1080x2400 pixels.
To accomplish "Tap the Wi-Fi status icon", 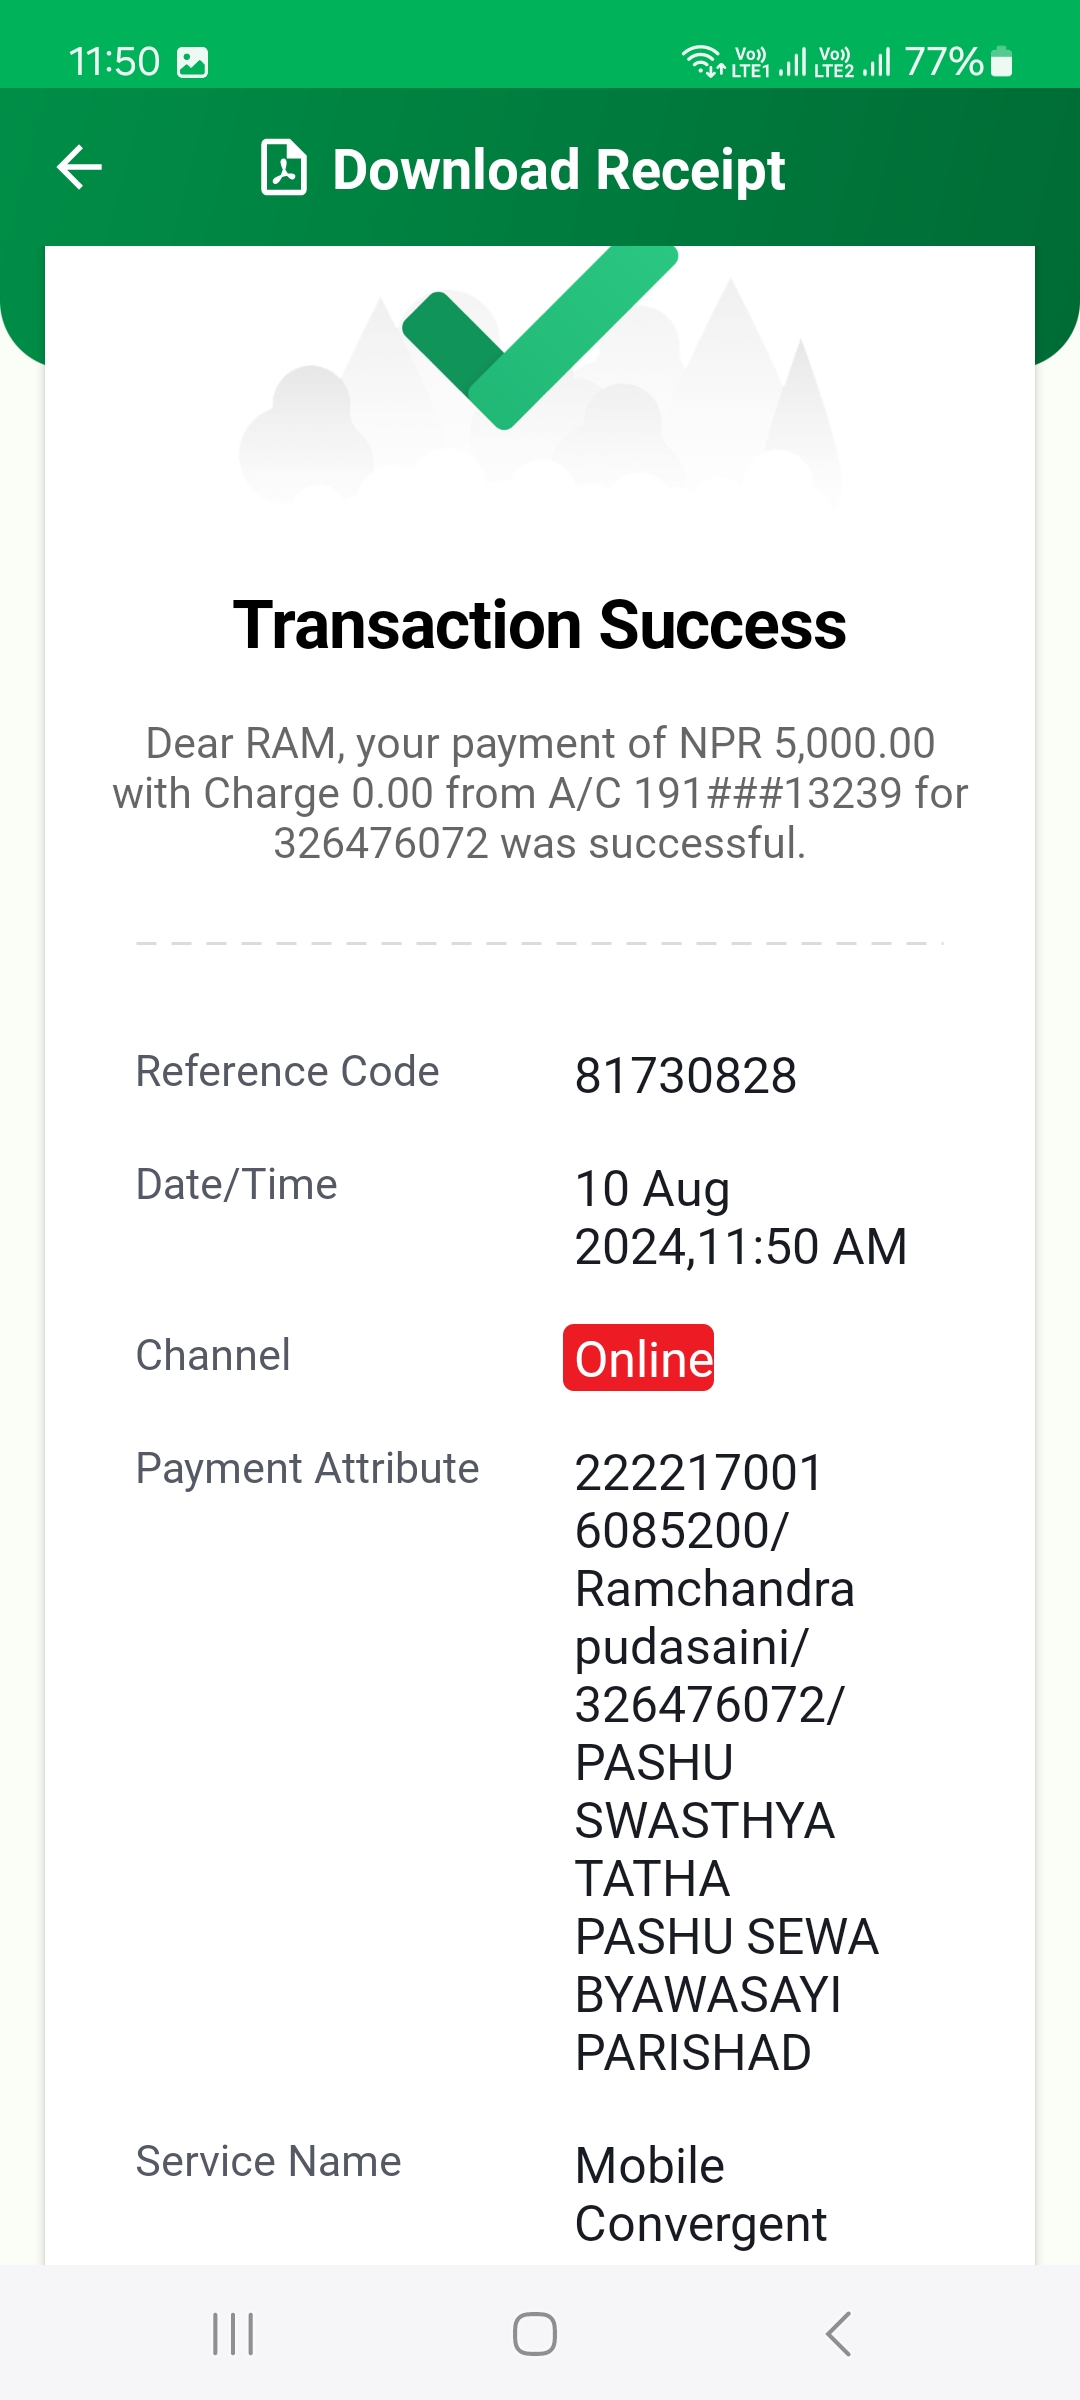I will tap(703, 61).
